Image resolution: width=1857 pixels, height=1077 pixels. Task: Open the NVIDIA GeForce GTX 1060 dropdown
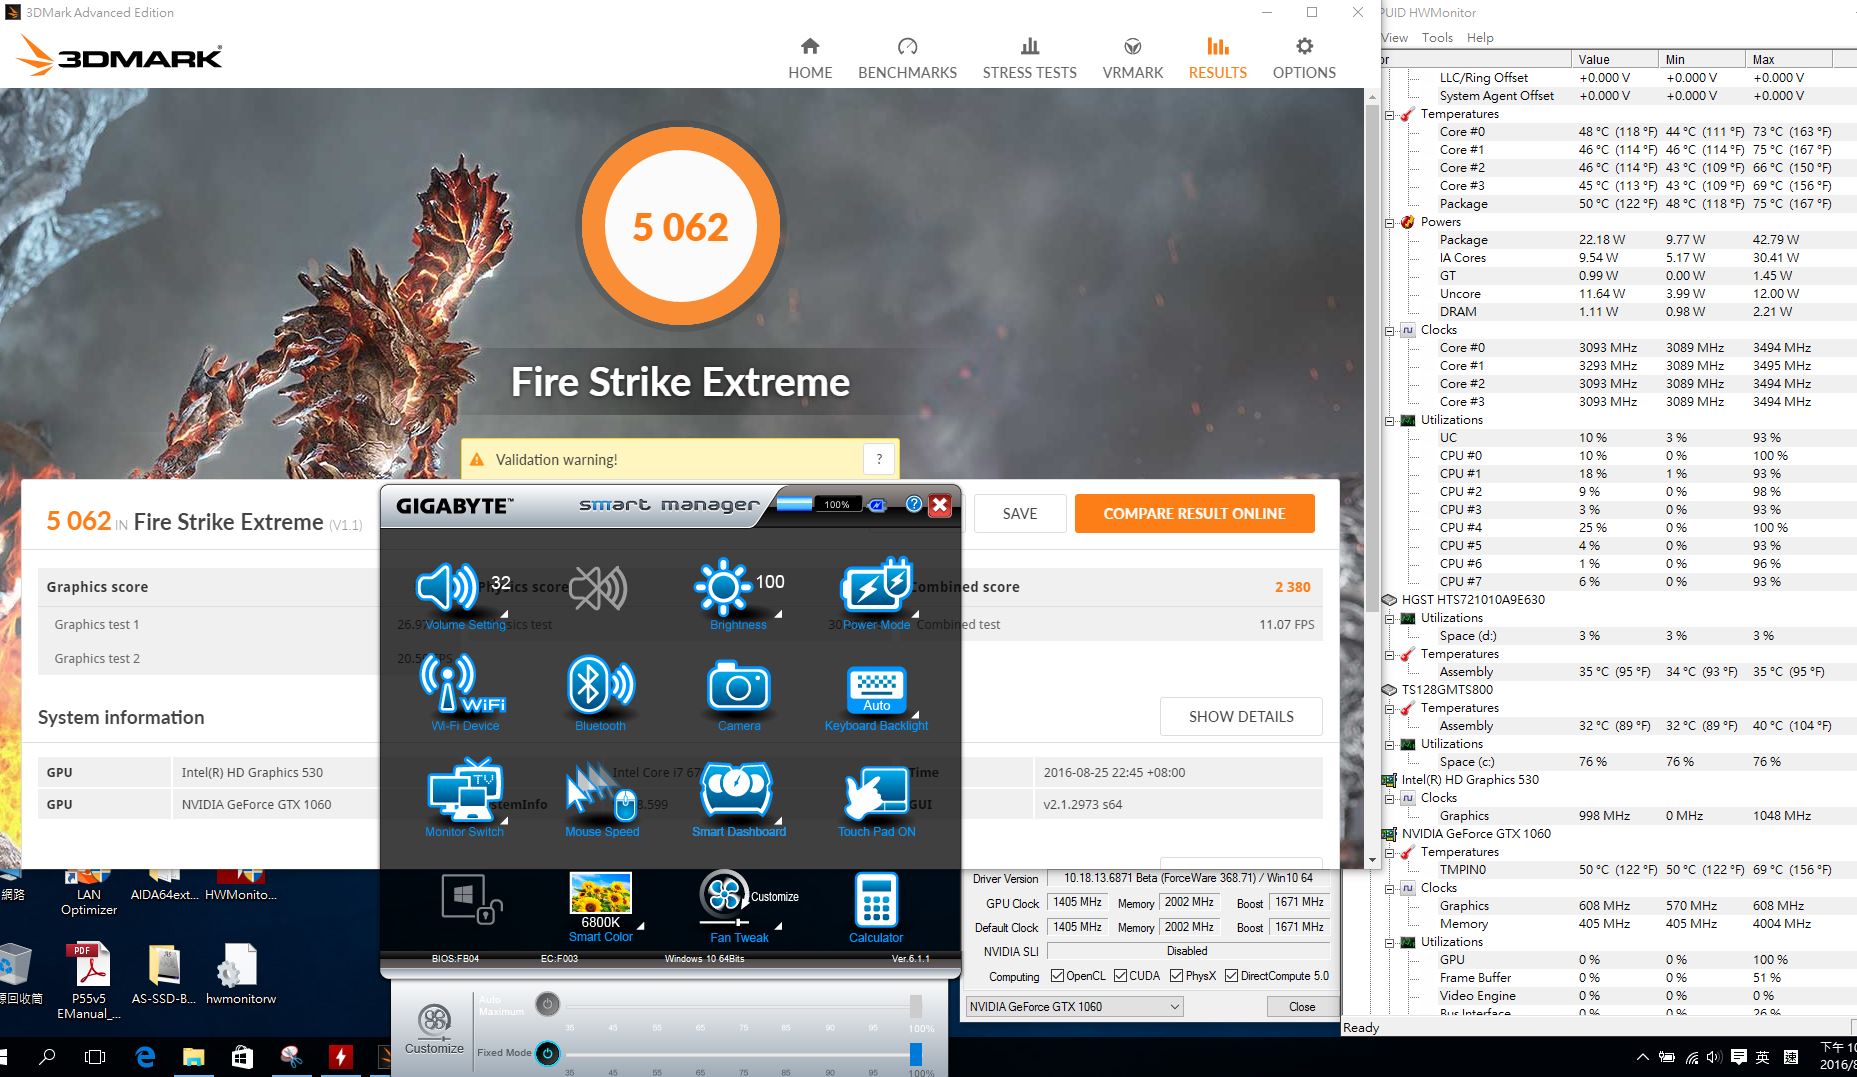1075,1007
